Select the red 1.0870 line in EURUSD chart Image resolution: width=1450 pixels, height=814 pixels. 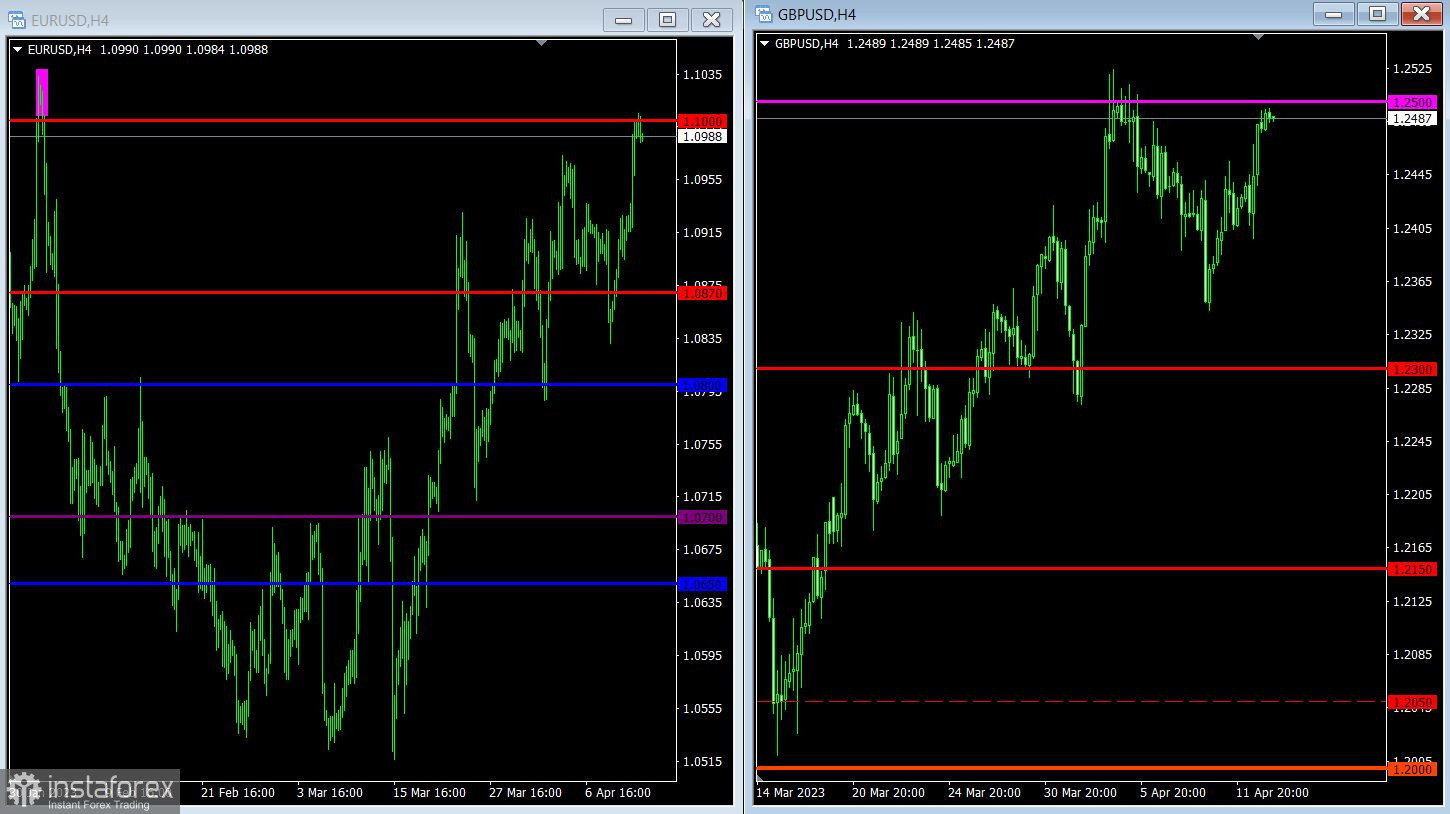click(342, 292)
